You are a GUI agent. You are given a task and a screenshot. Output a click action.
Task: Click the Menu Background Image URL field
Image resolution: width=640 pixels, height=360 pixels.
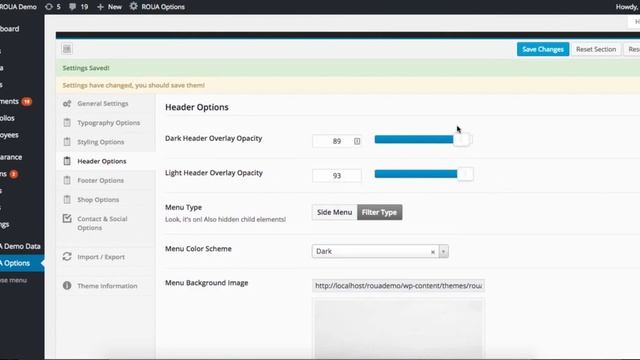398,286
